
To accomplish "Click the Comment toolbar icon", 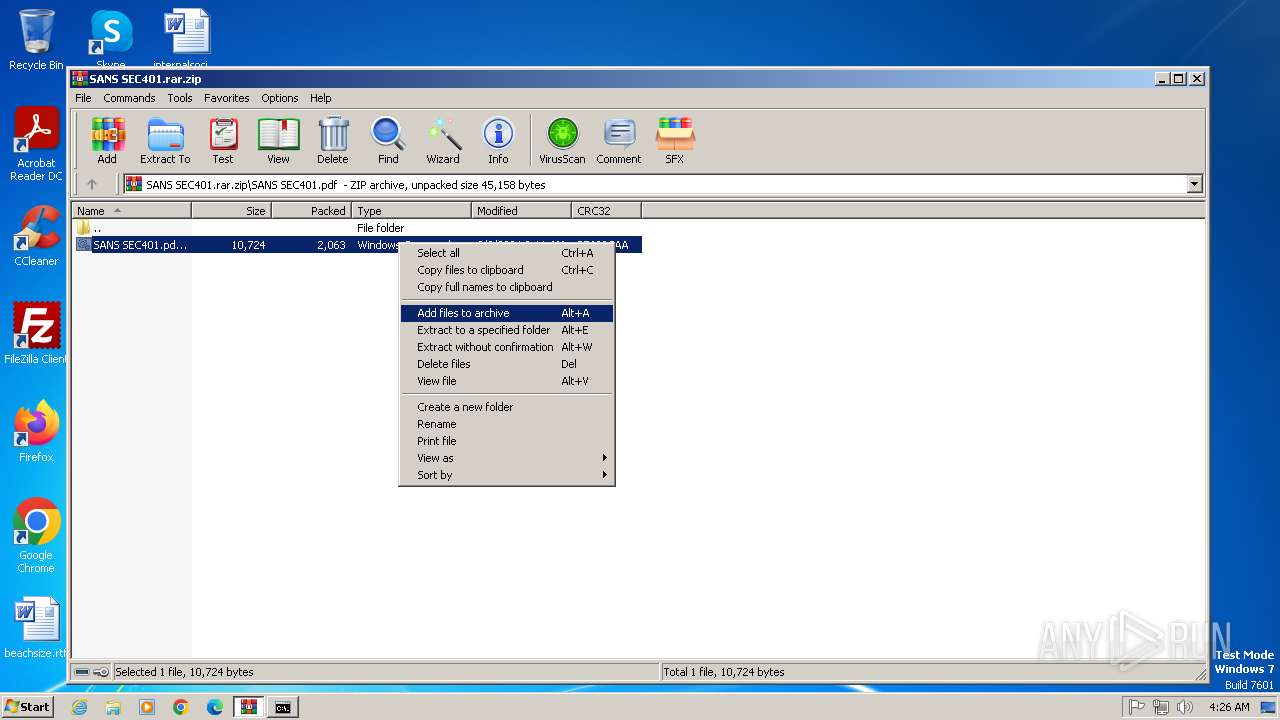I will [619, 140].
